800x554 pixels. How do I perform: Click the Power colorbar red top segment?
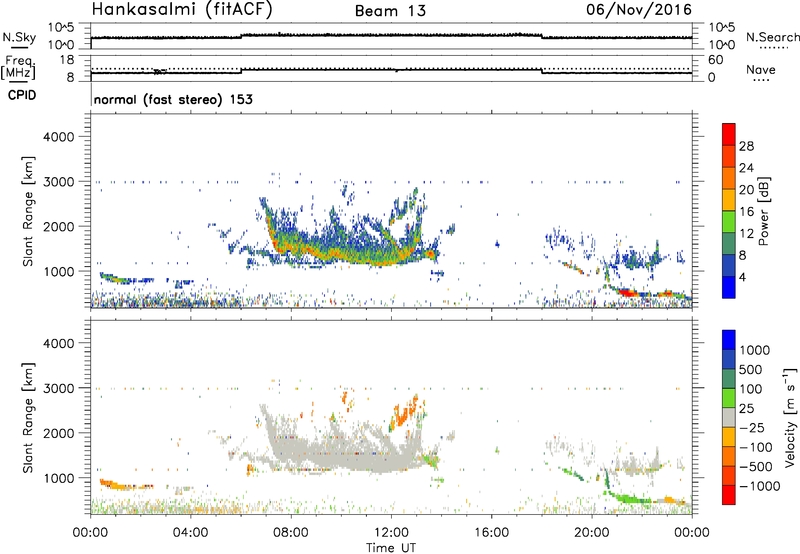tap(729, 134)
